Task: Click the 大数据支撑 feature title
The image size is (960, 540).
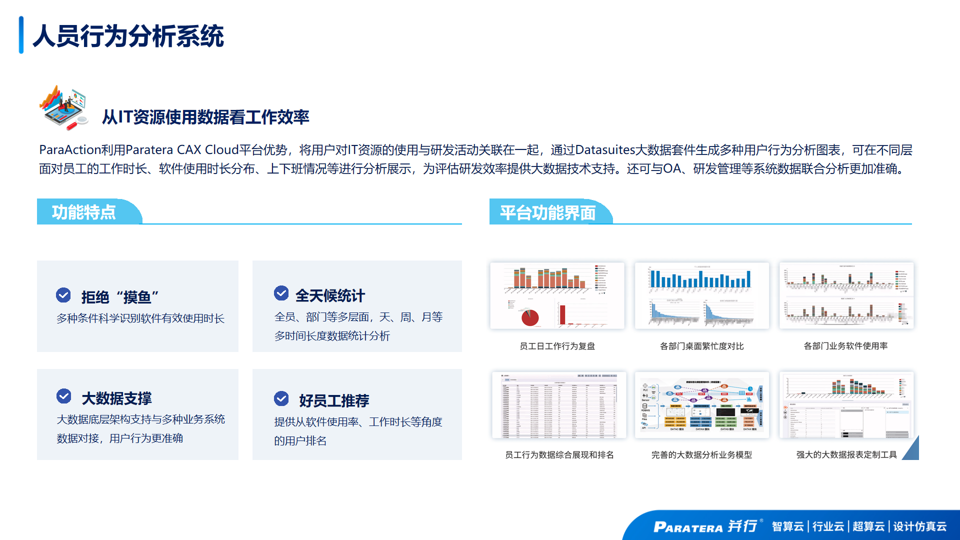Action: pyautogui.click(x=116, y=399)
